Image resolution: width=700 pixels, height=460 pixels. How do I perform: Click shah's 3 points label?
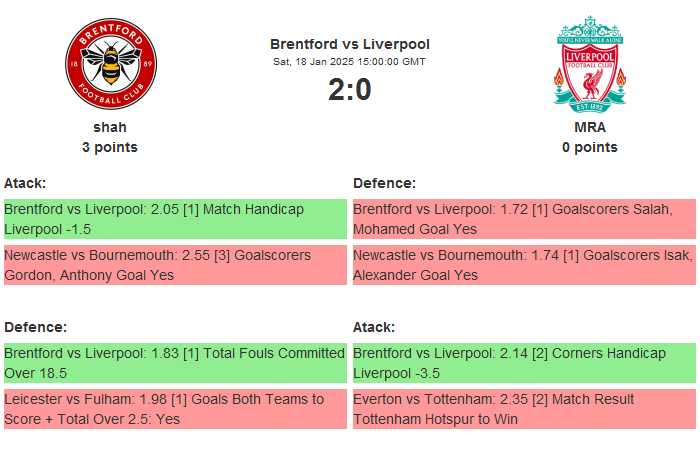(110, 147)
